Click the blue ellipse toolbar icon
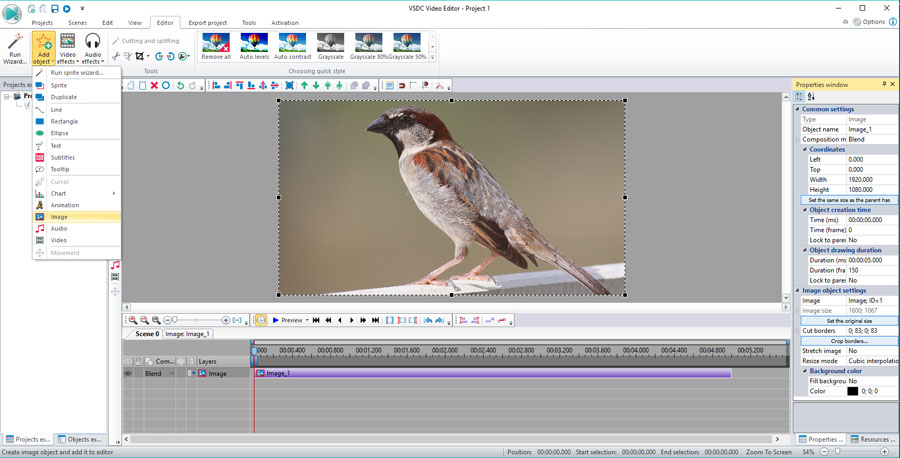Image resolution: width=900 pixels, height=458 pixels. (x=166, y=86)
